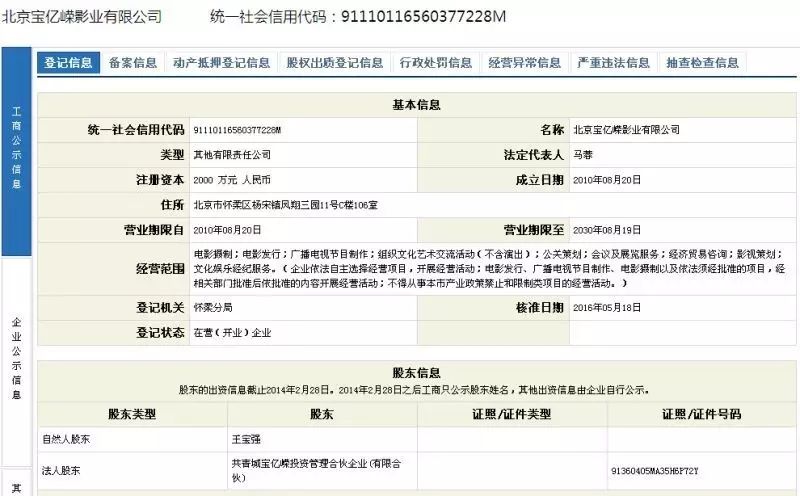Click the 法定代表人 field label
This screenshot has width=800, height=496.
tap(534, 155)
